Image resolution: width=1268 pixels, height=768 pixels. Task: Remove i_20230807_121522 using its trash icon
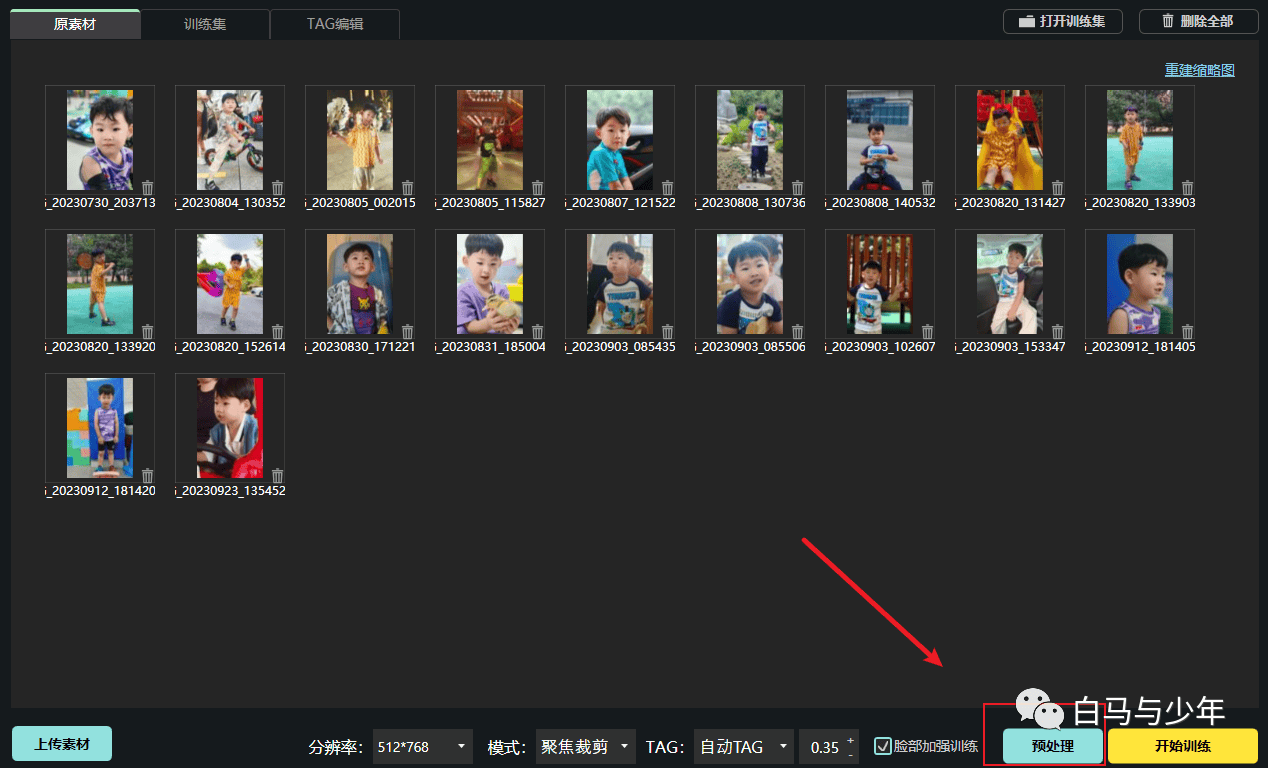pyautogui.click(x=668, y=188)
